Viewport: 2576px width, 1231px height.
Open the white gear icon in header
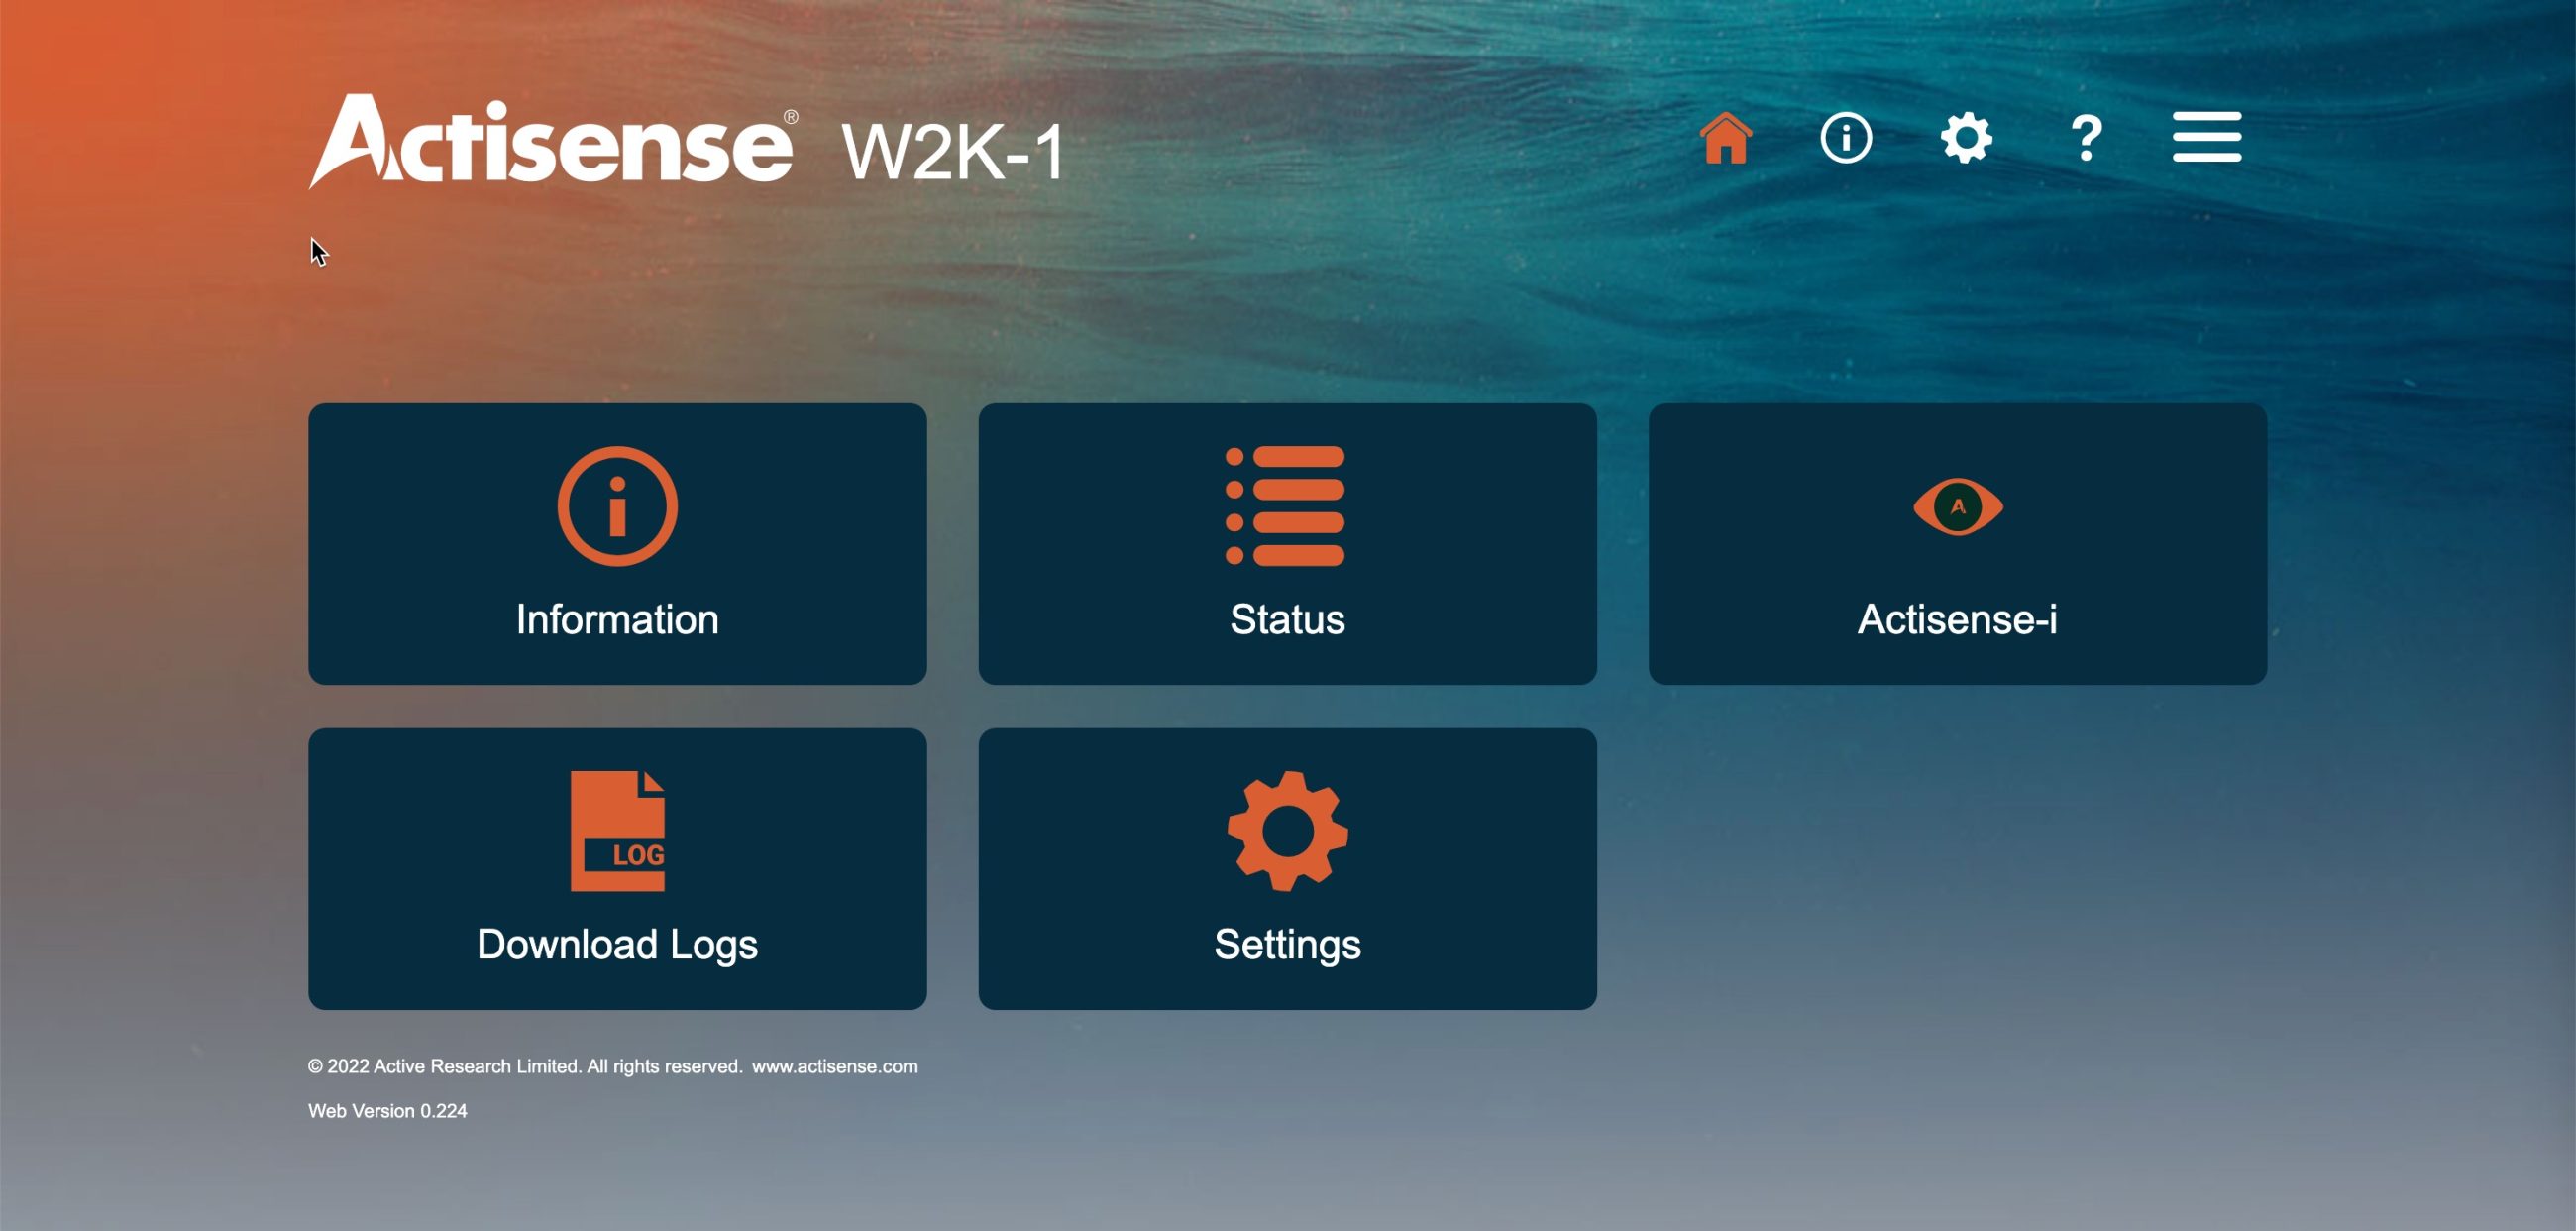point(1966,138)
